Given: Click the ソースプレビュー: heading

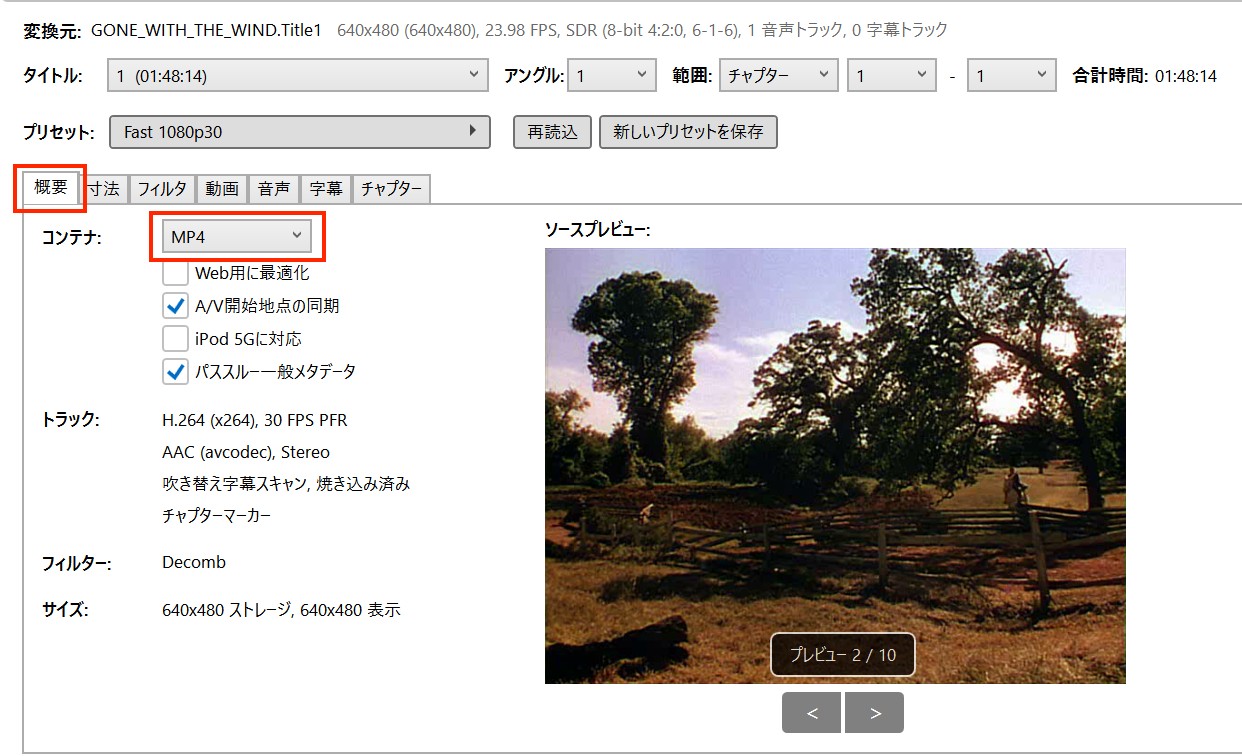Looking at the screenshot, I should [597, 230].
